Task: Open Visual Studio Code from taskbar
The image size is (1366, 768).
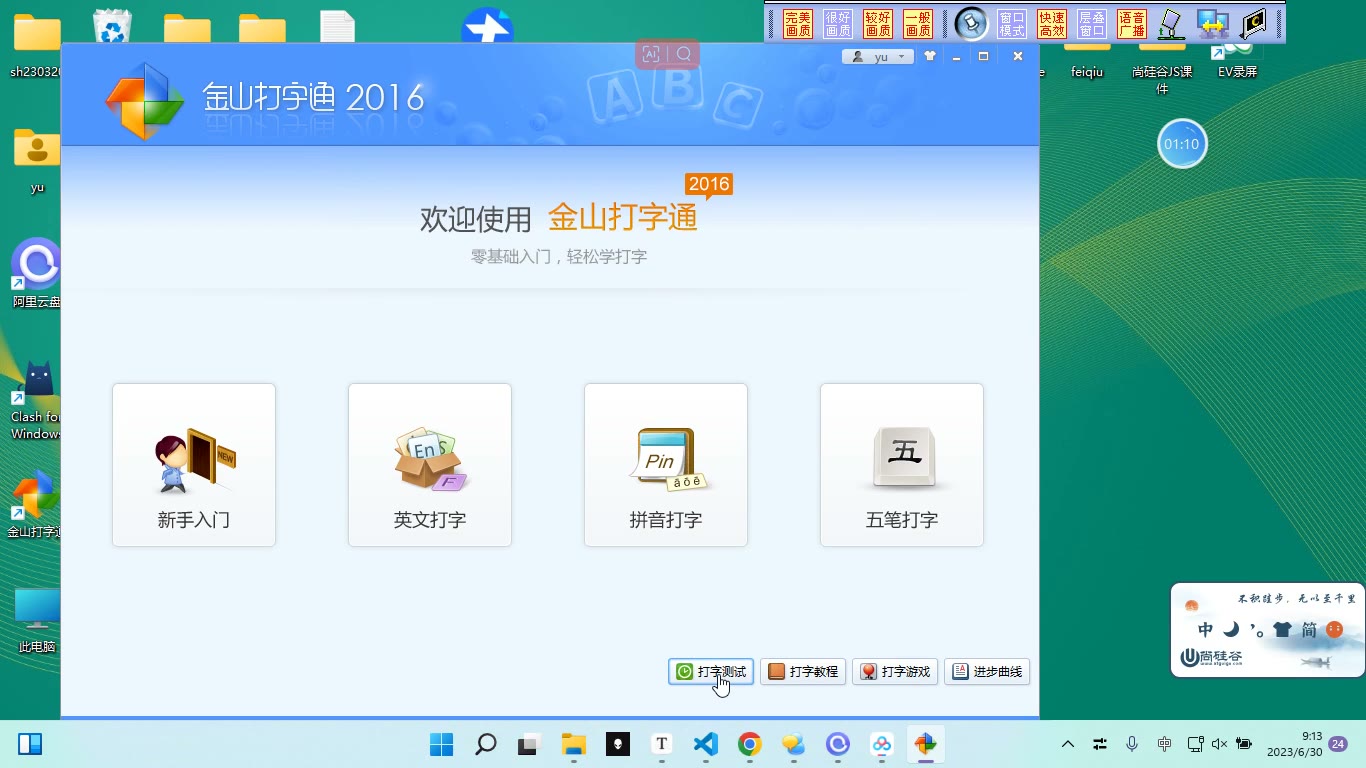Action: click(705, 744)
